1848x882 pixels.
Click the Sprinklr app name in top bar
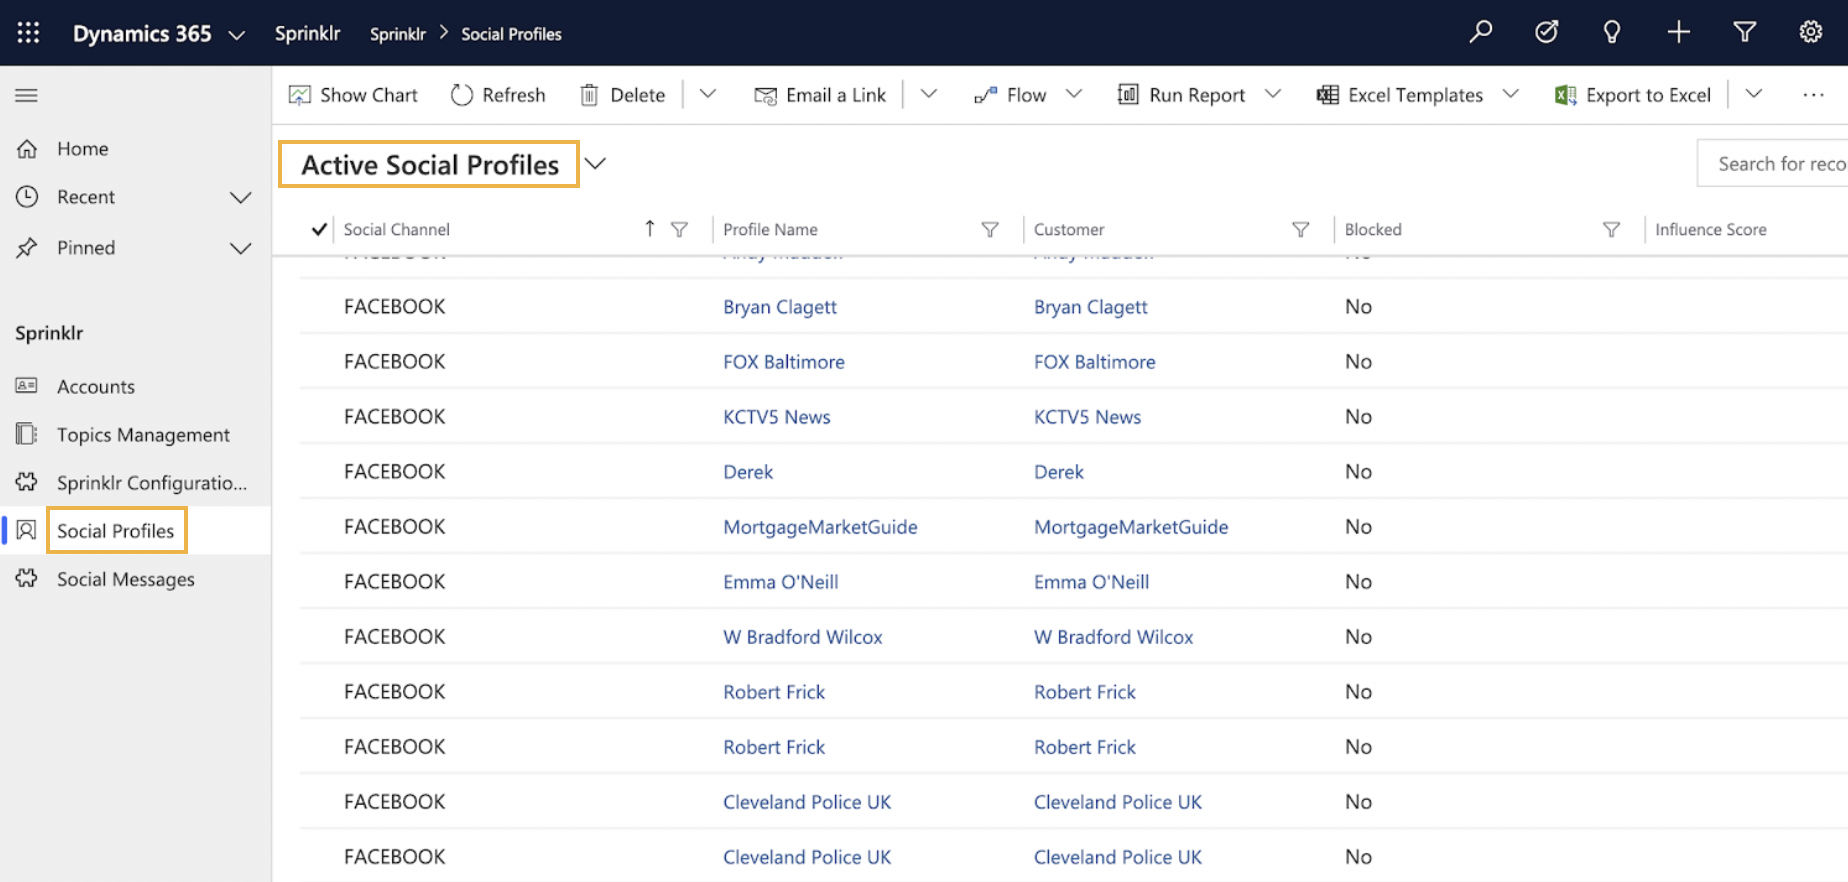click(x=308, y=33)
